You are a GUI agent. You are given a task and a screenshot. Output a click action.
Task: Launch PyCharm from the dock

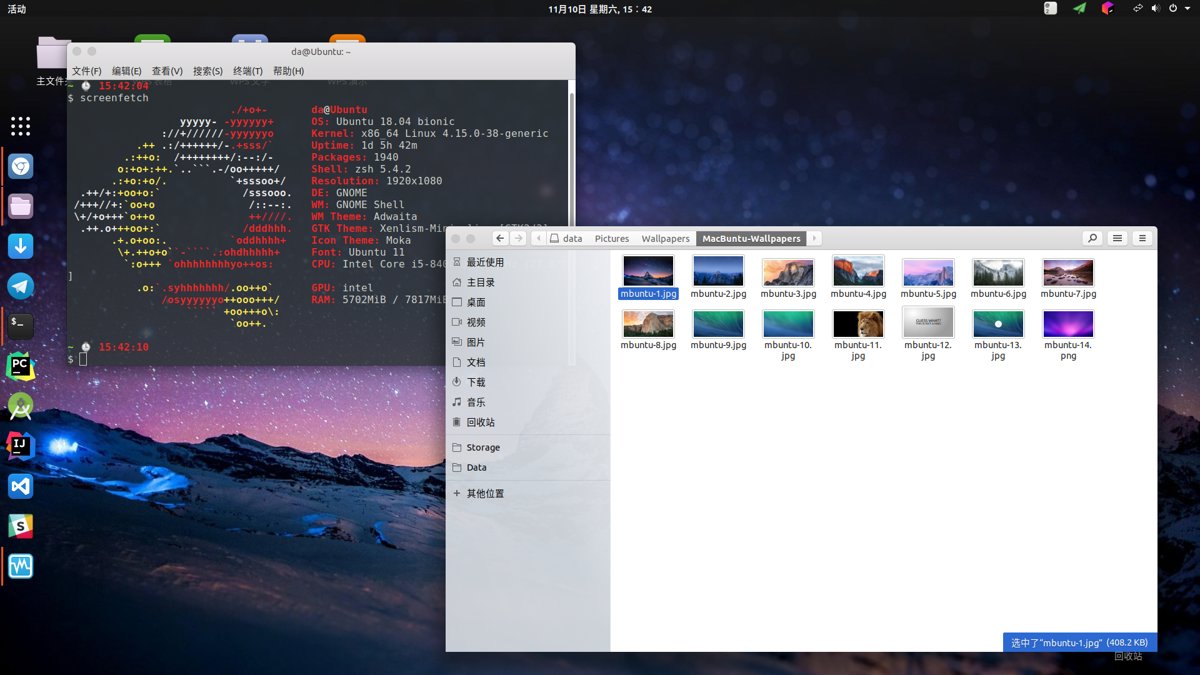tap(21, 365)
